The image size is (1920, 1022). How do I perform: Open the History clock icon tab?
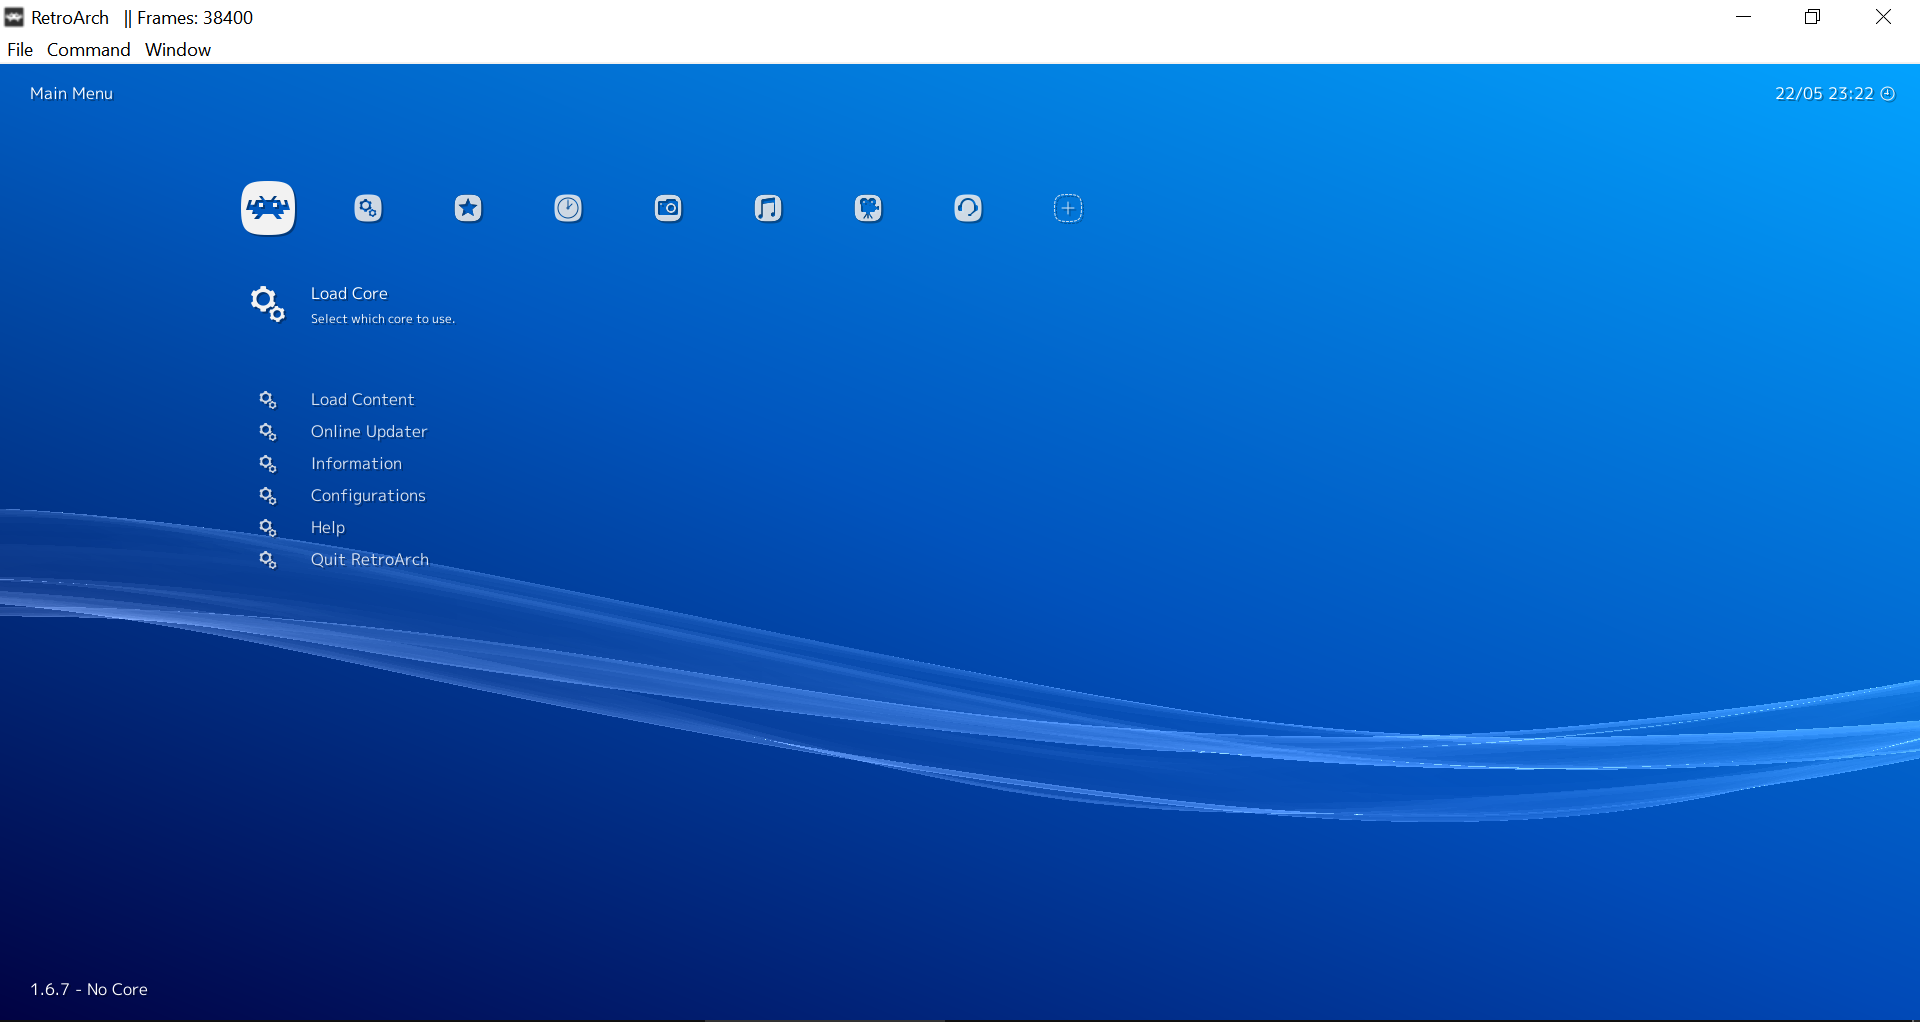pos(568,208)
